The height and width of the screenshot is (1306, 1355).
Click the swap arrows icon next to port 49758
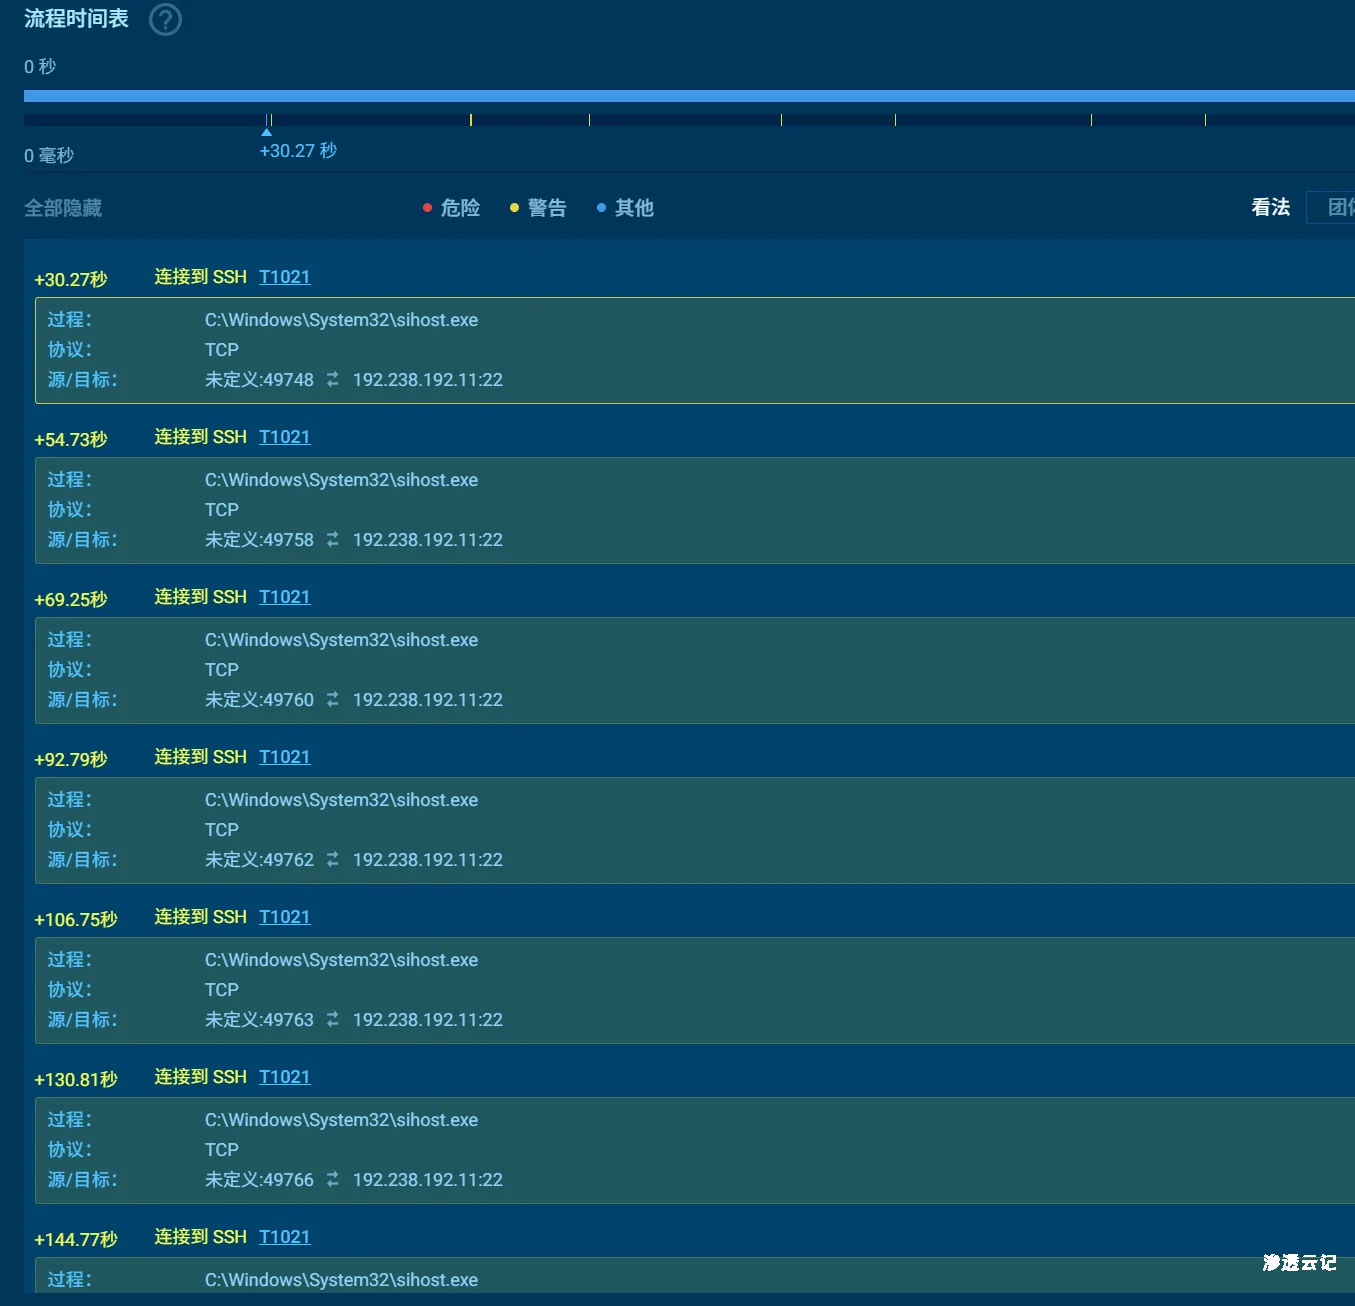333,540
